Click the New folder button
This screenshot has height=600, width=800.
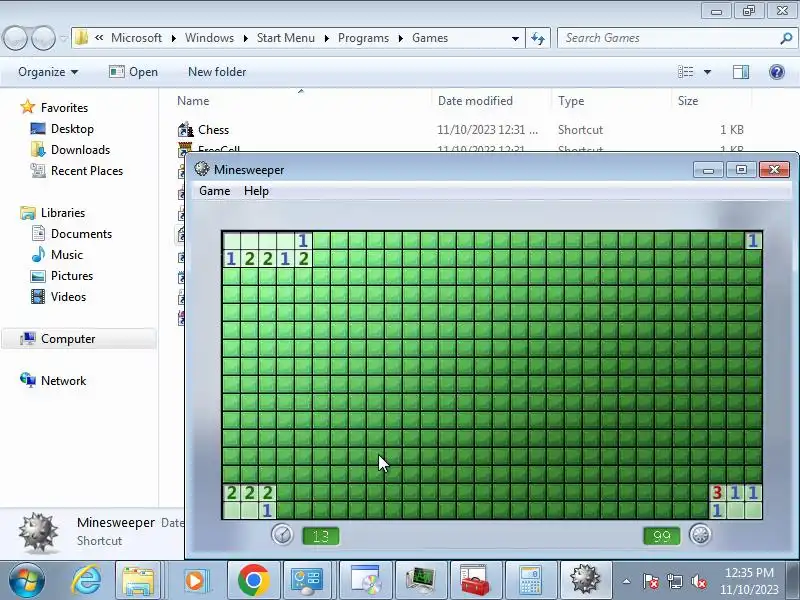click(217, 72)
